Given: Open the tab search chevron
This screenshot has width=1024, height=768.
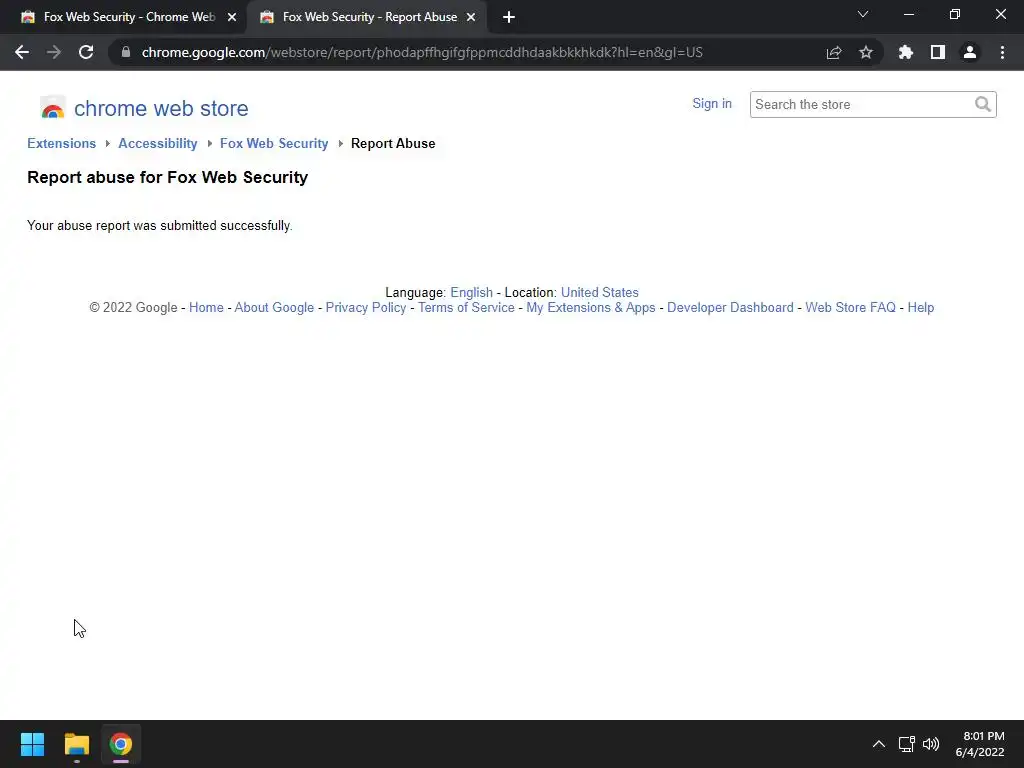Looking at the screenshot, I should (x=863, y=14).
